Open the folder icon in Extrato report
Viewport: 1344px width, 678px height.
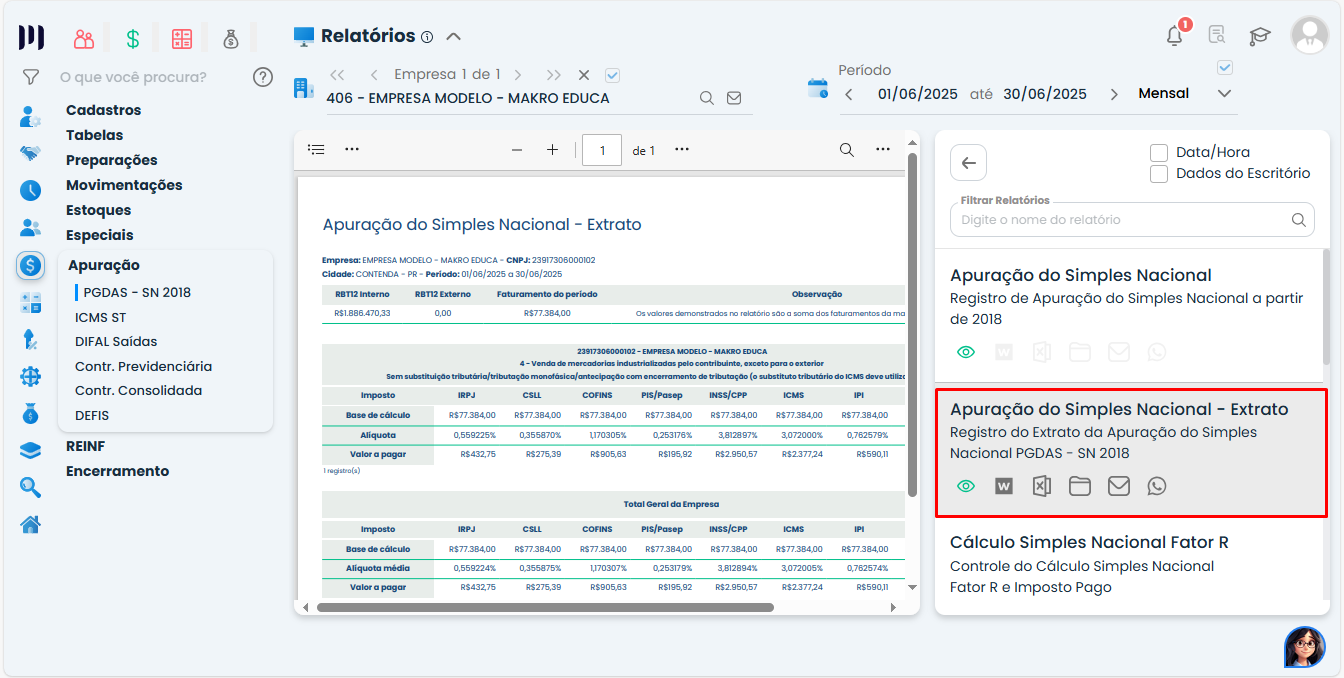point(1080,486)
